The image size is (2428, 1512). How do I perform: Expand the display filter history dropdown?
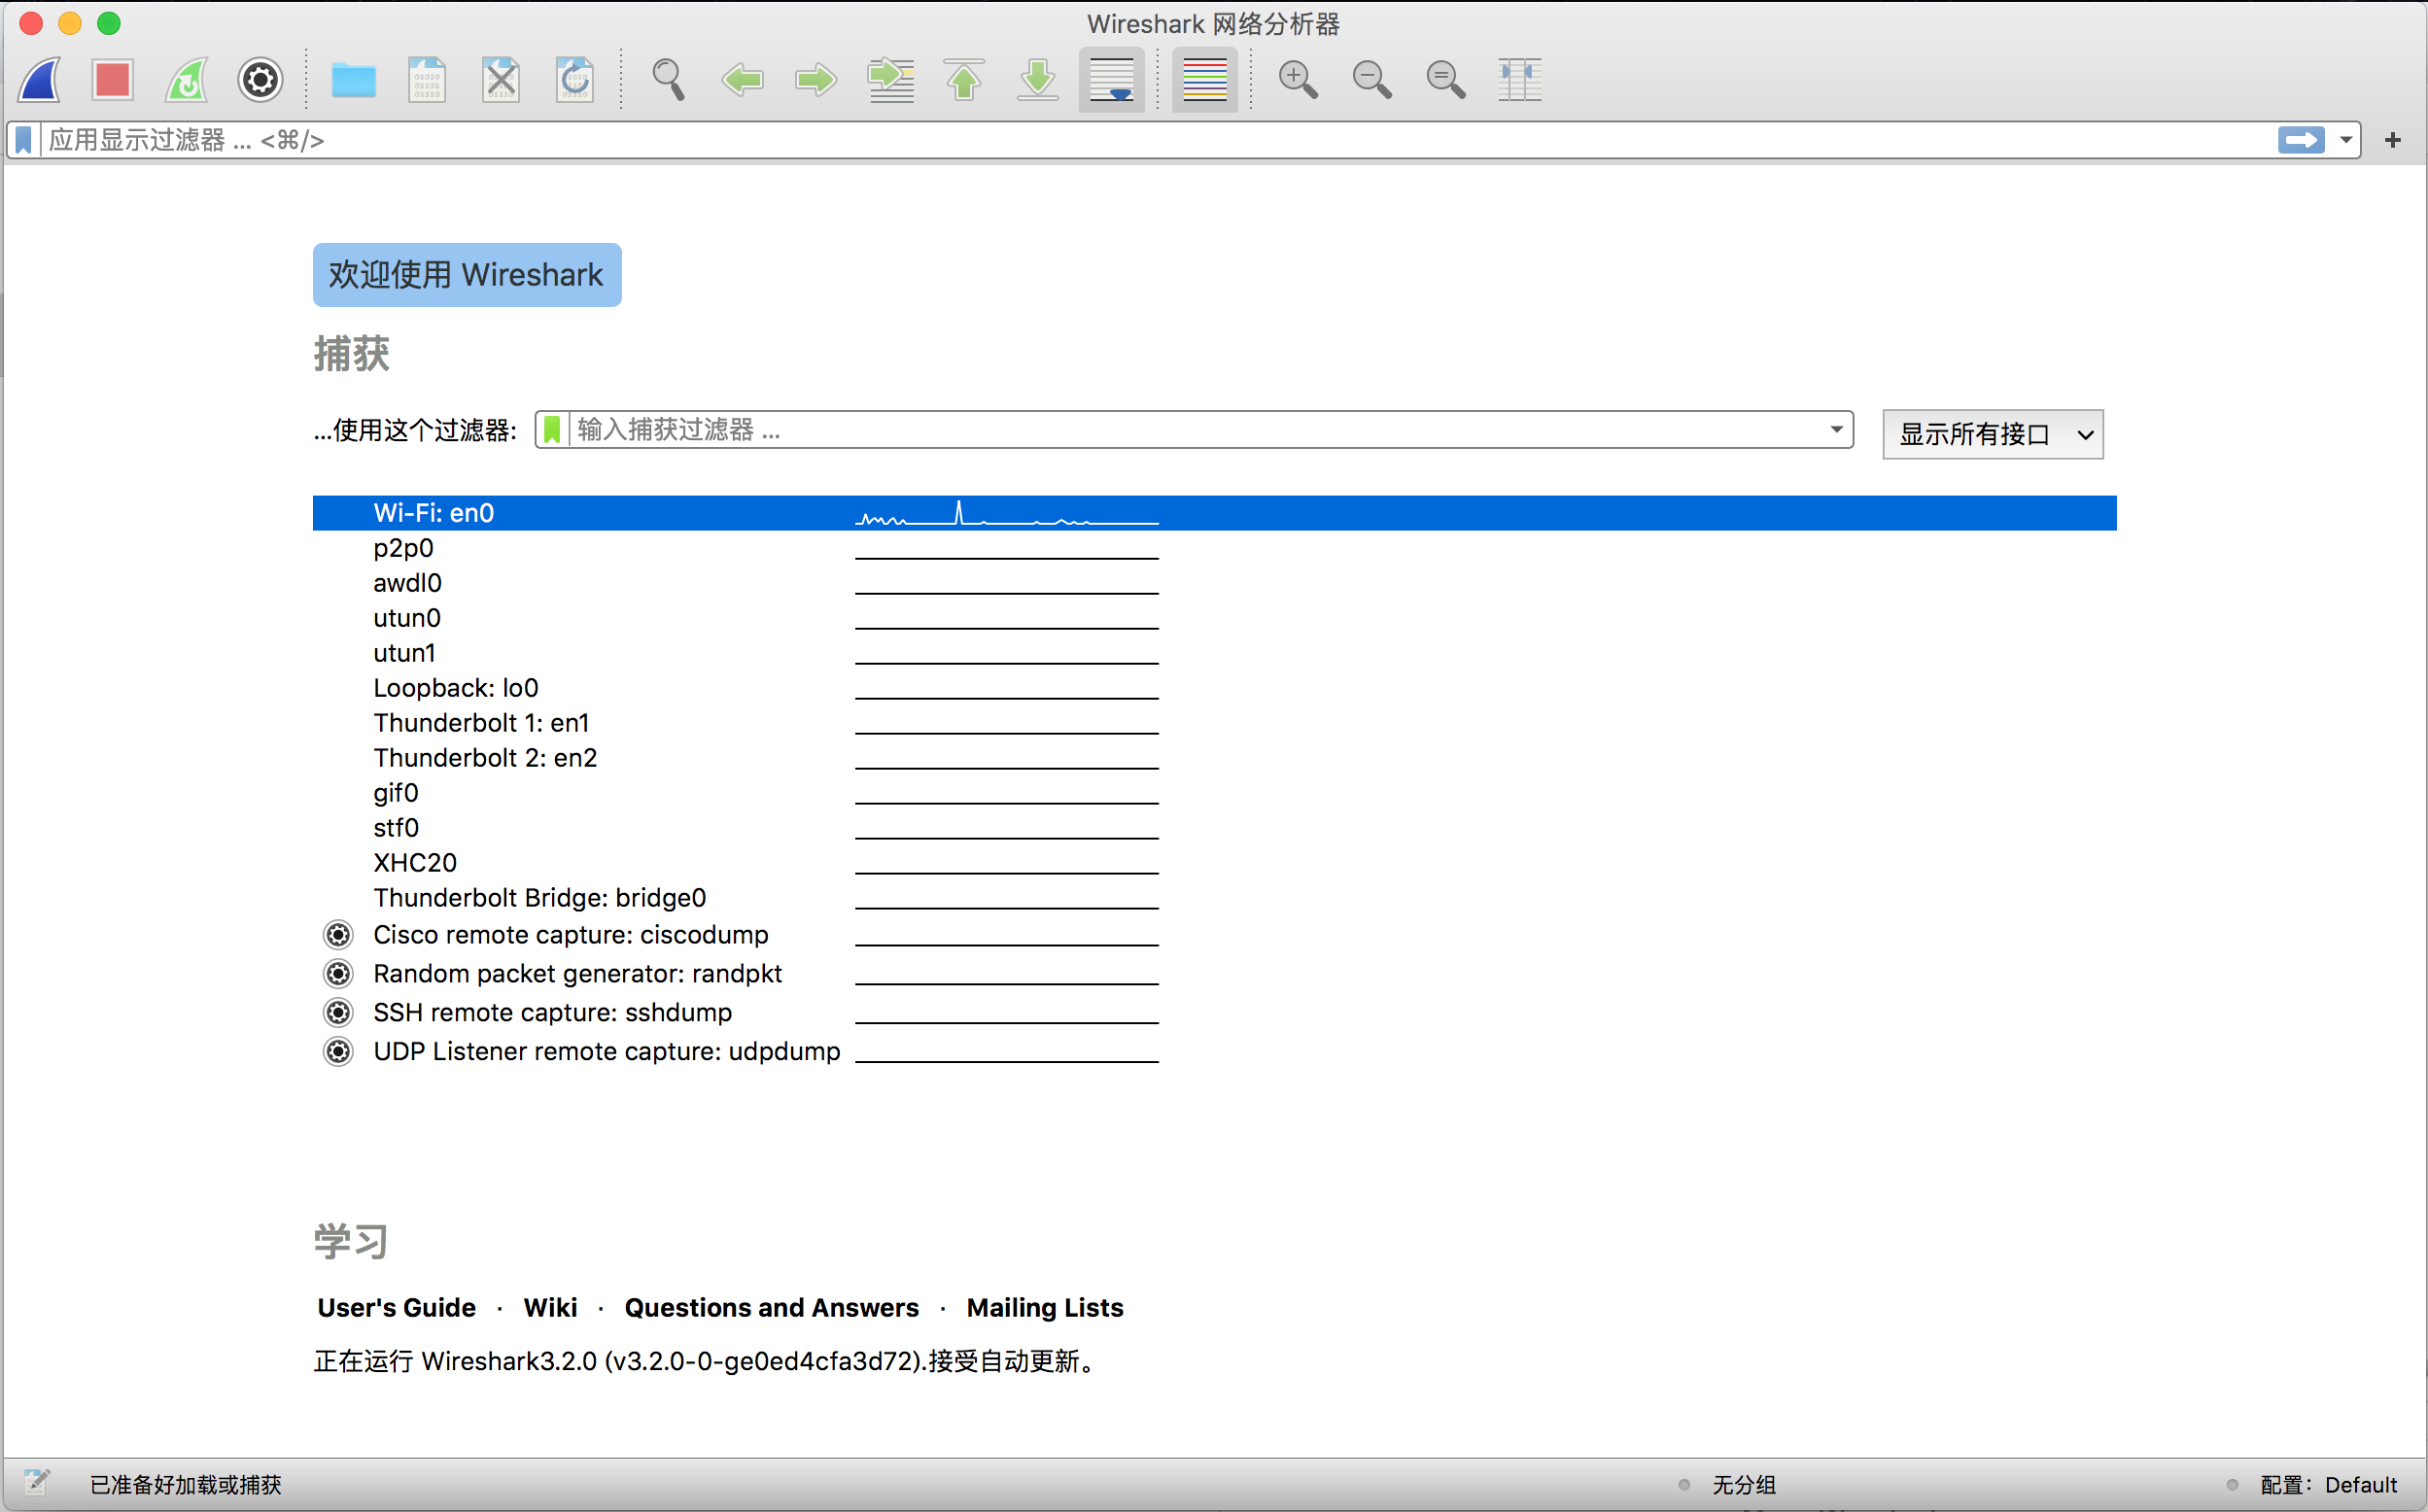2346,140
